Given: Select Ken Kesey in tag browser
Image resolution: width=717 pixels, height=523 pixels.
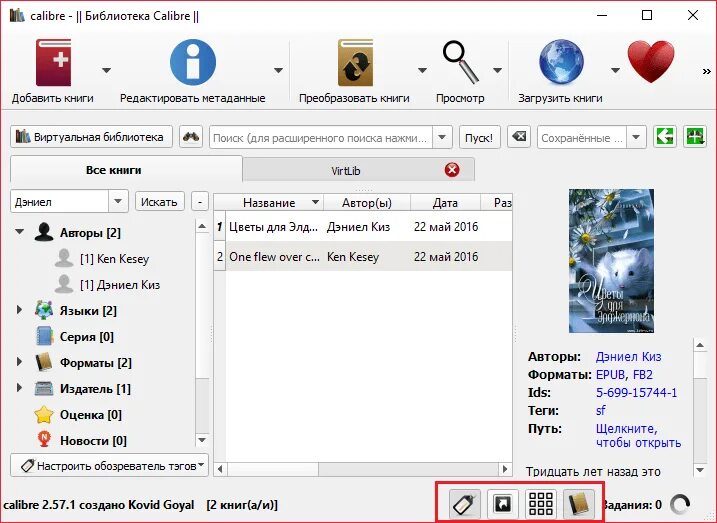Looking at the screenshot, I should (114, 259).
